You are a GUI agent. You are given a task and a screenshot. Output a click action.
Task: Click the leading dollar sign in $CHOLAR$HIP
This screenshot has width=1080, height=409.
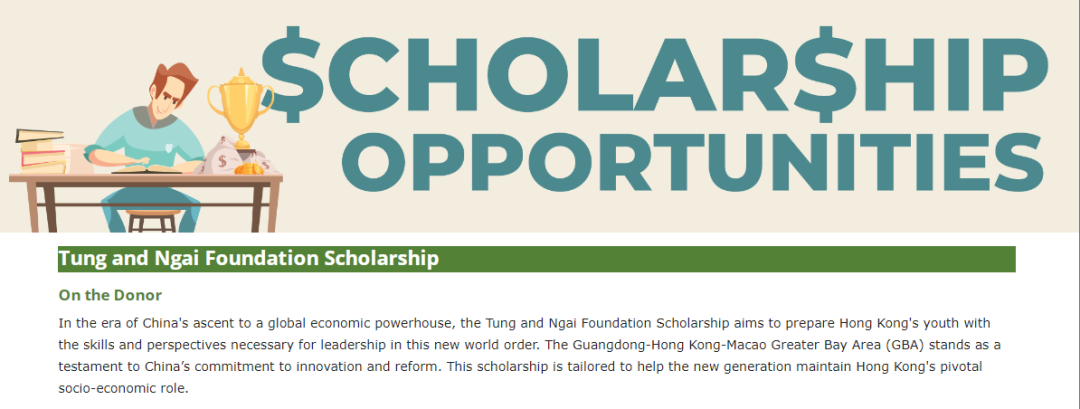(x=294, y=74)
